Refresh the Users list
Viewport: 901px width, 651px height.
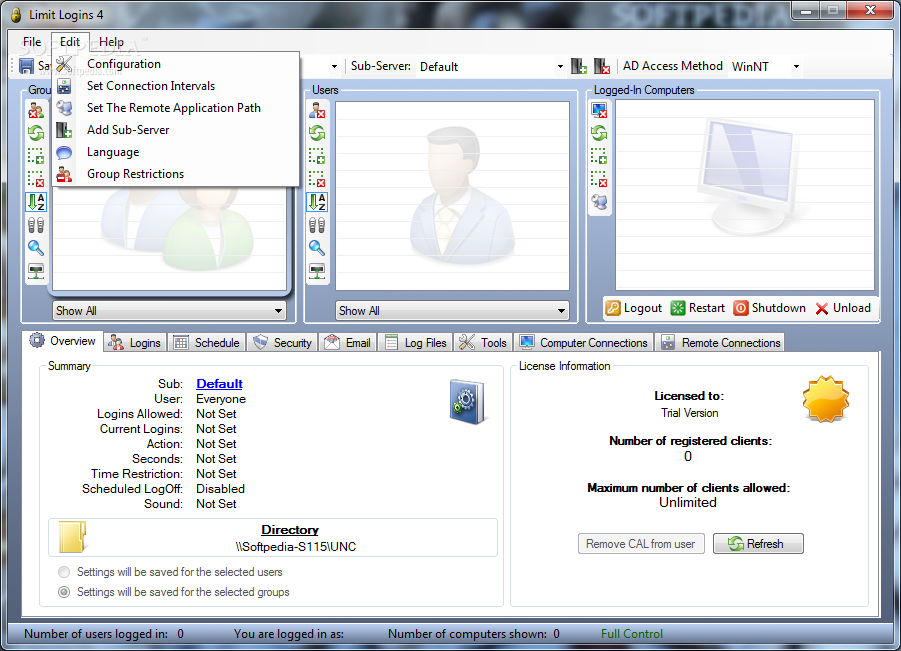(317, 133)
